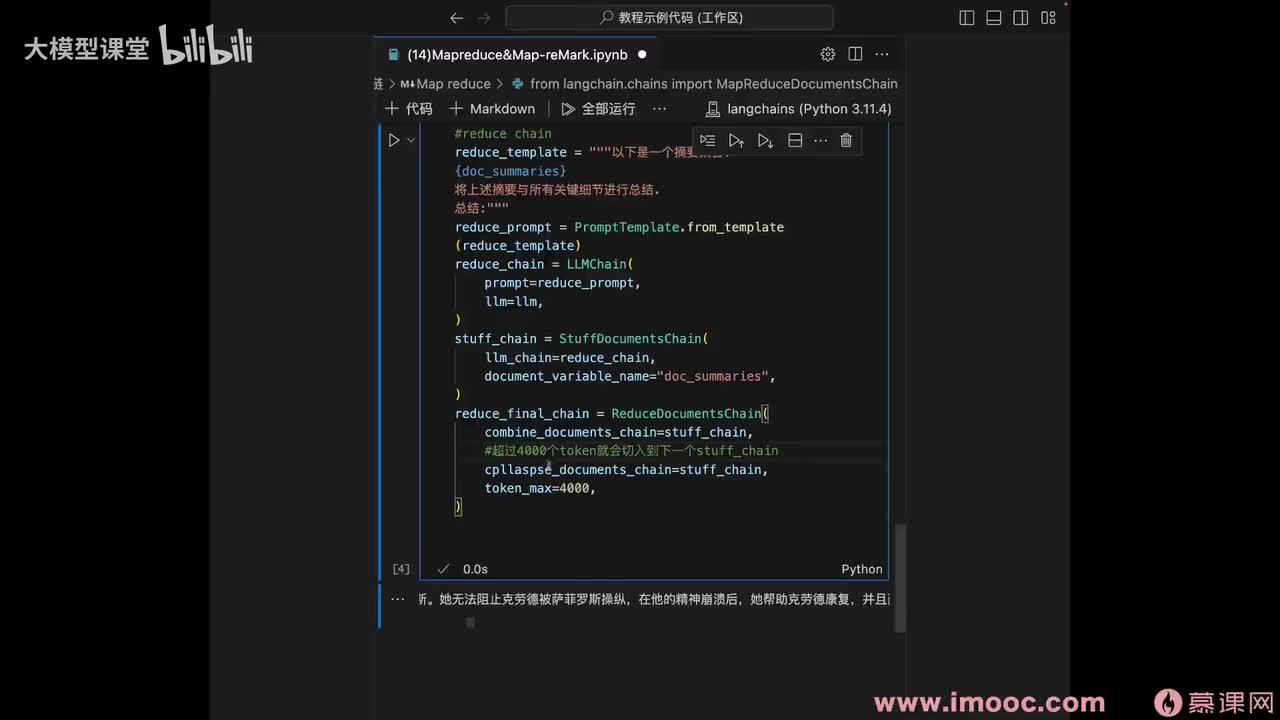This screenshot has height=720, width=1280.
Task: Click the #reduce chain comment
Action: coord(503,133)
